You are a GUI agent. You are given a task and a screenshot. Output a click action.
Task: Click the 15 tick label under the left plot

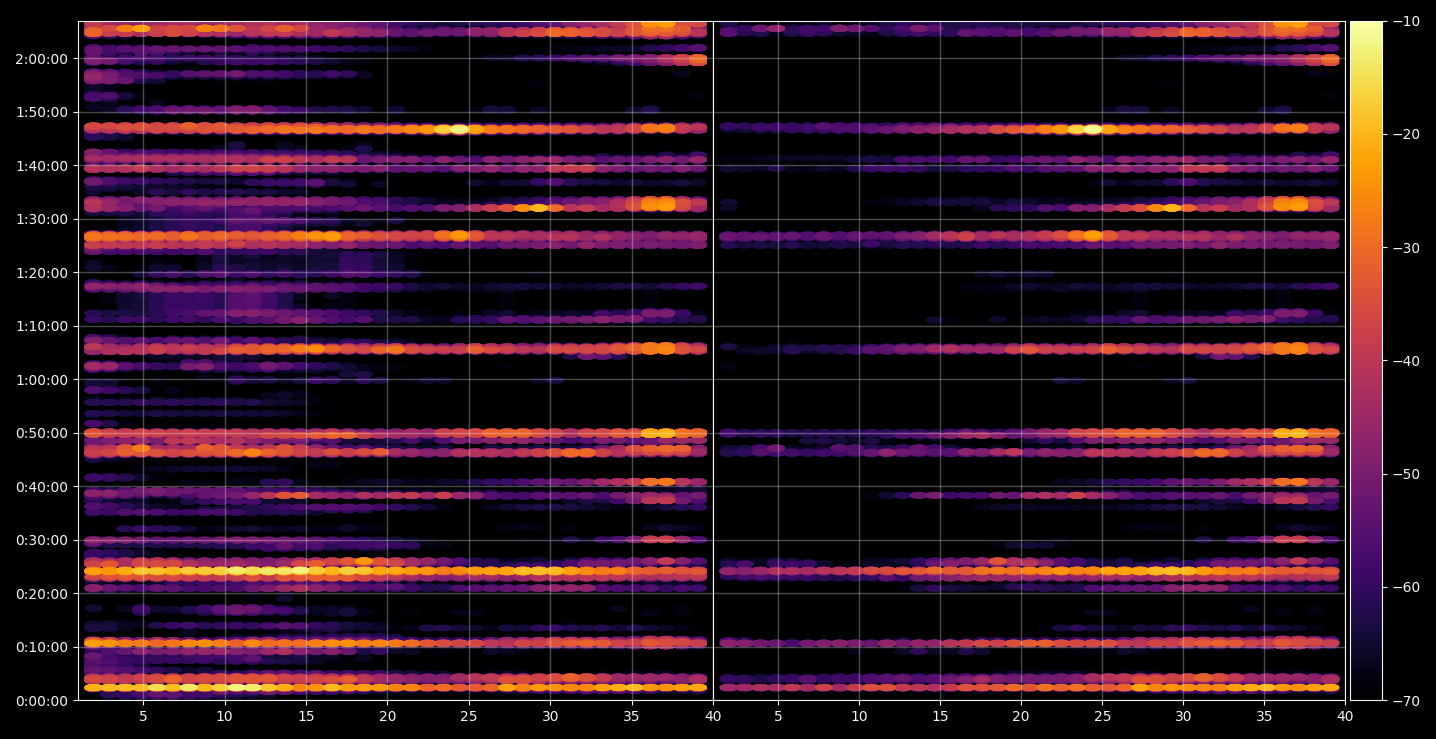point(306,717)
